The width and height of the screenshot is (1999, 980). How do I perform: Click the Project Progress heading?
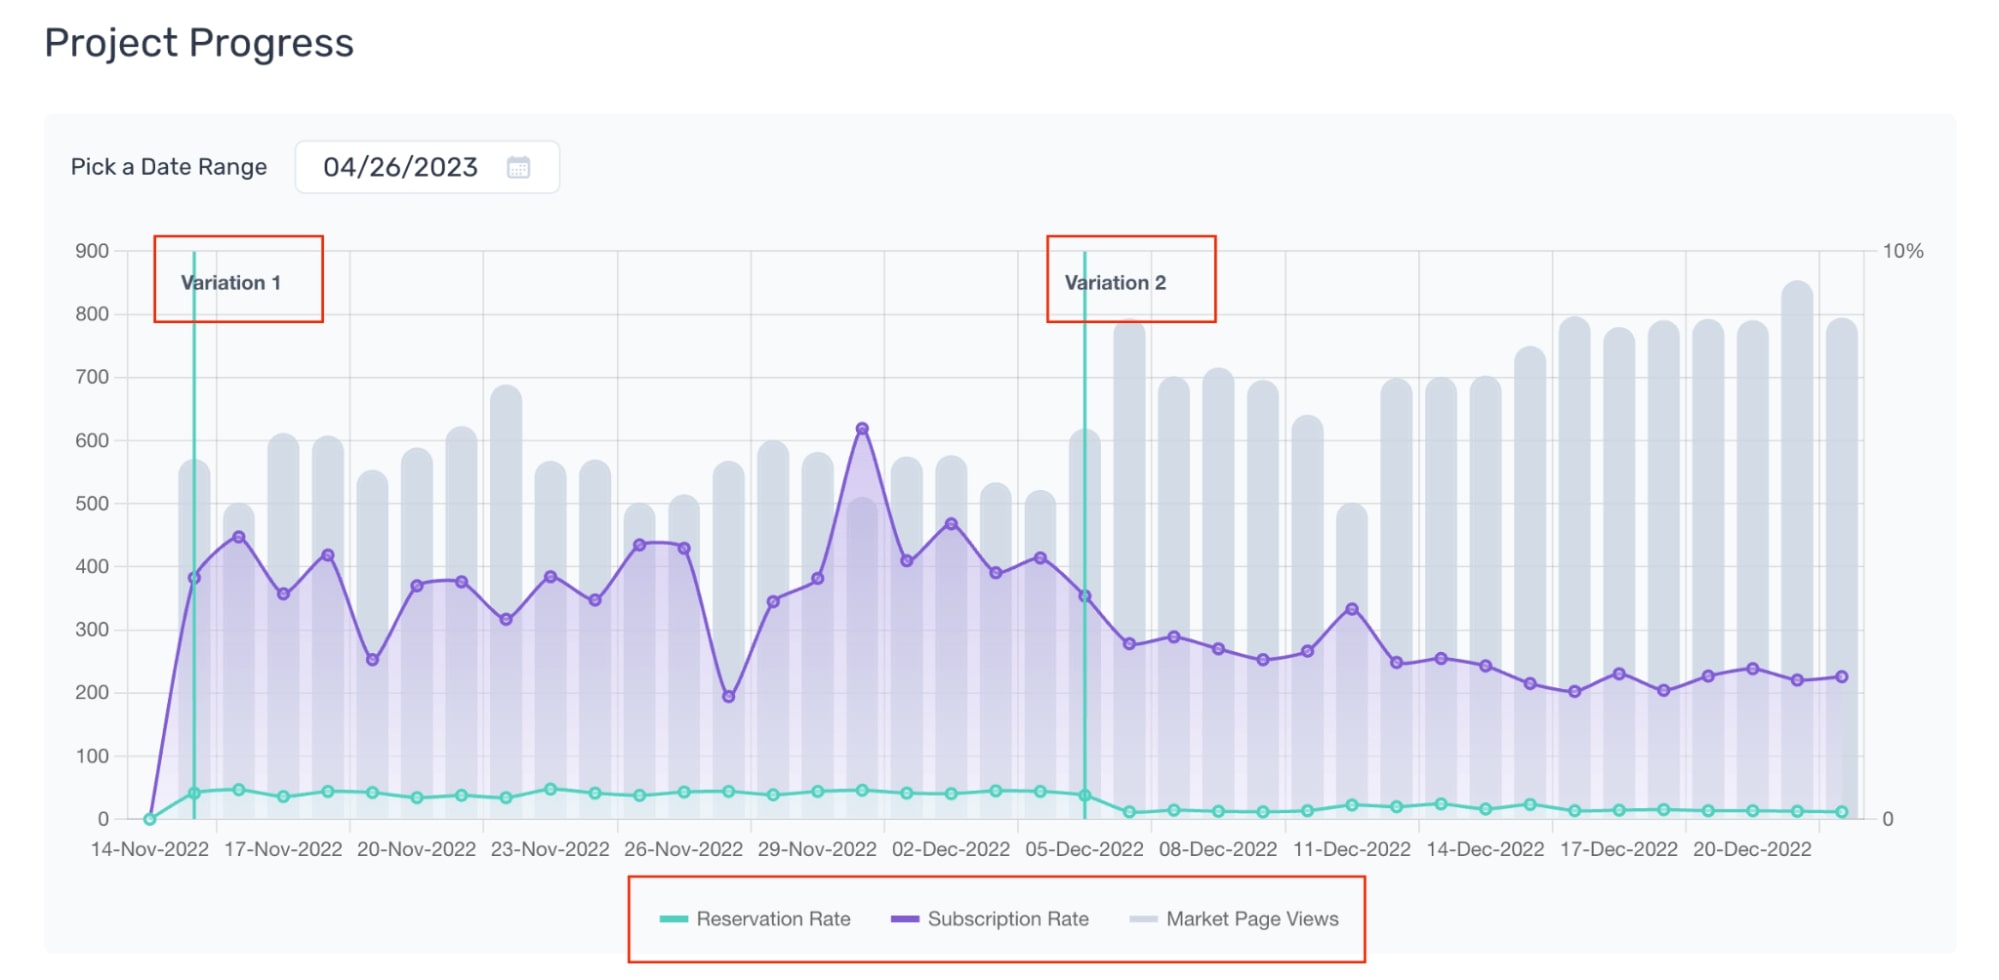(200, 42)
